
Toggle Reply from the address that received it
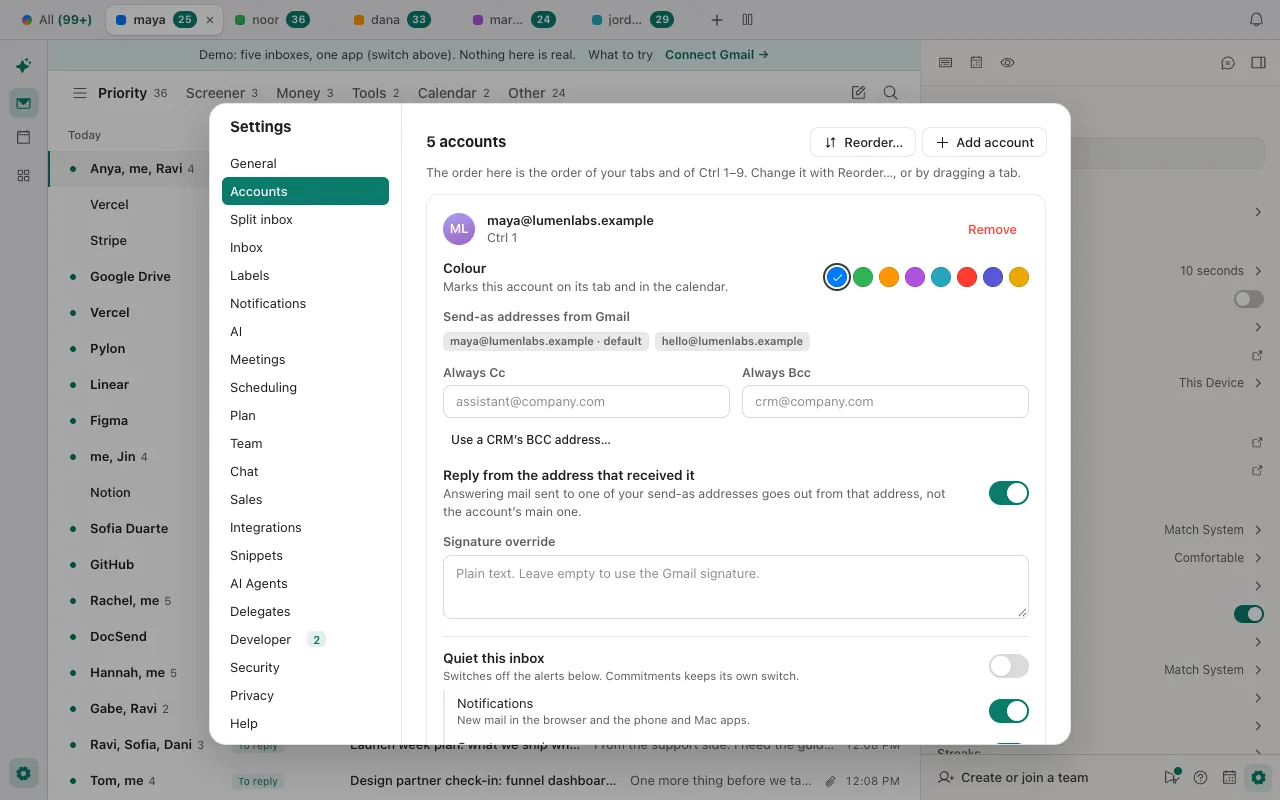tap(1008, 493)
